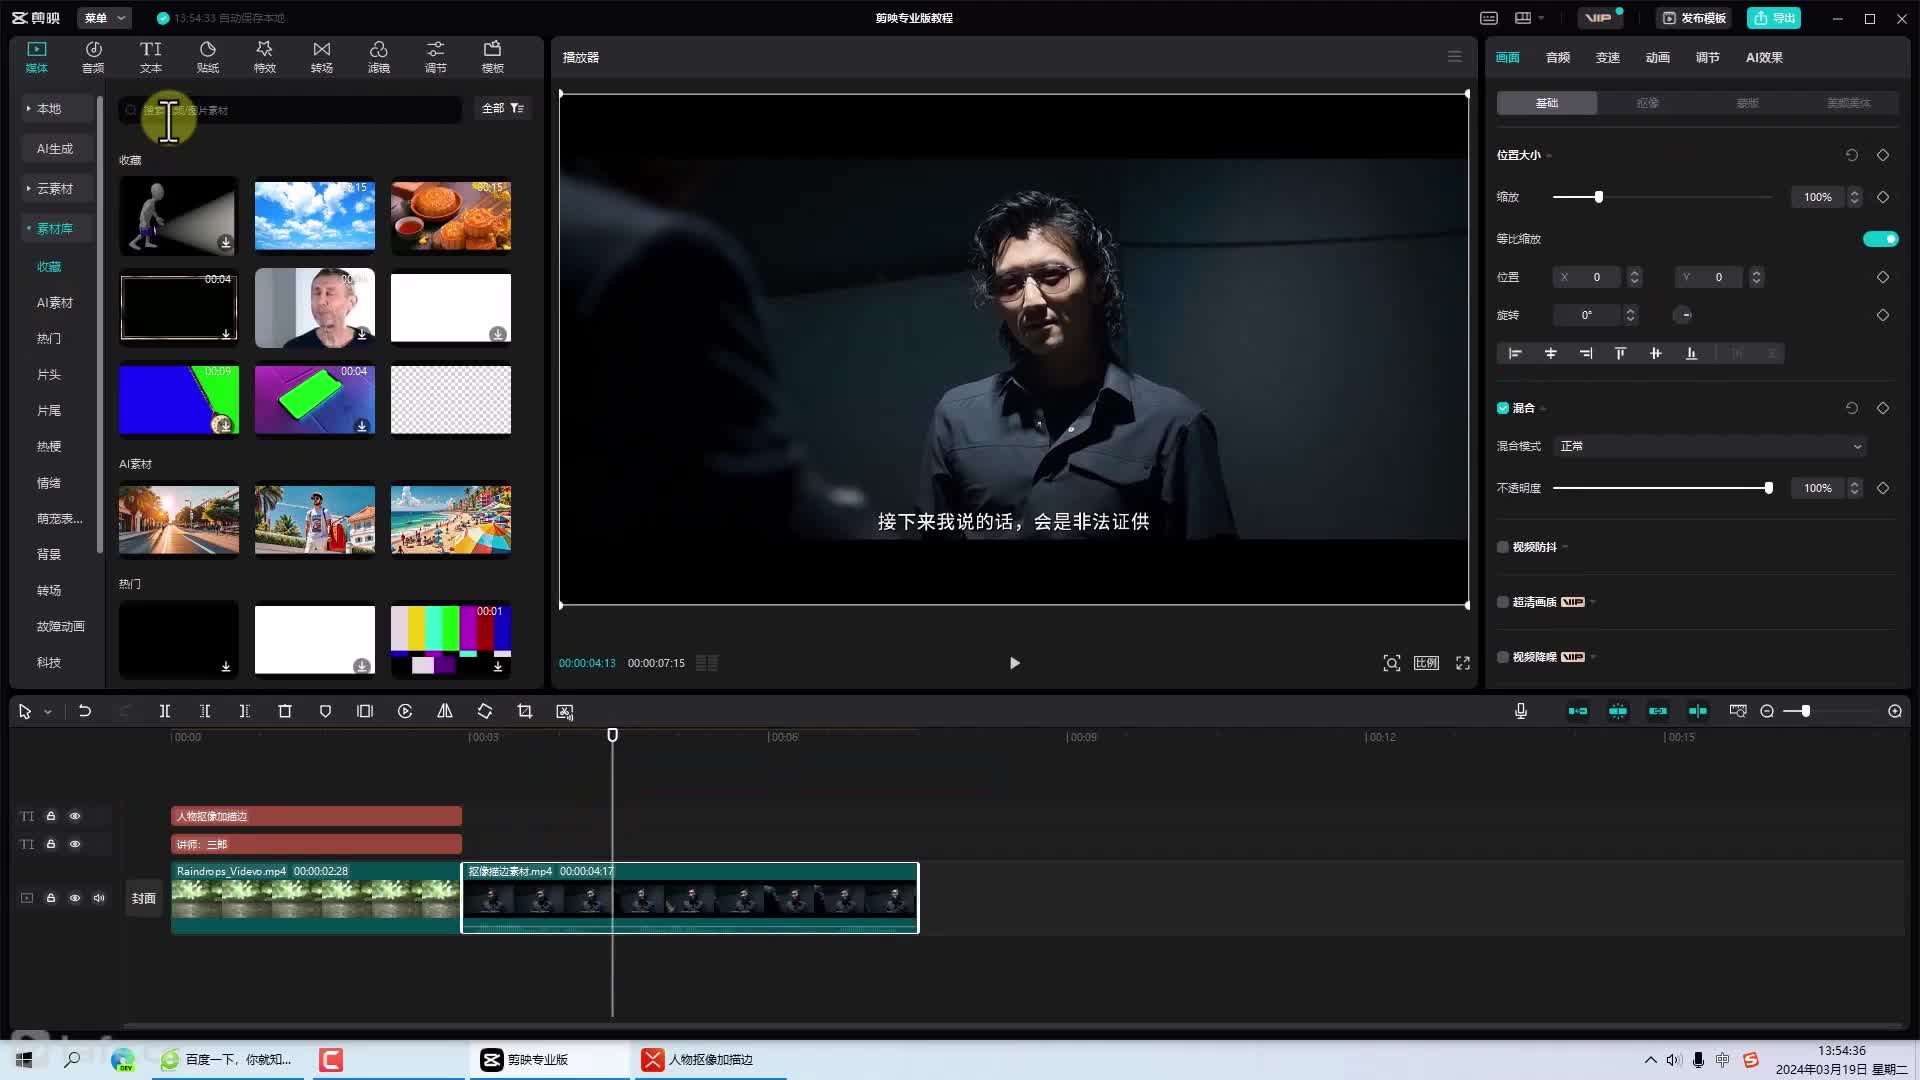The image size is (1920, 1080).
Task: Click the undo arrow in timeline toolbar
Action: 85,711
